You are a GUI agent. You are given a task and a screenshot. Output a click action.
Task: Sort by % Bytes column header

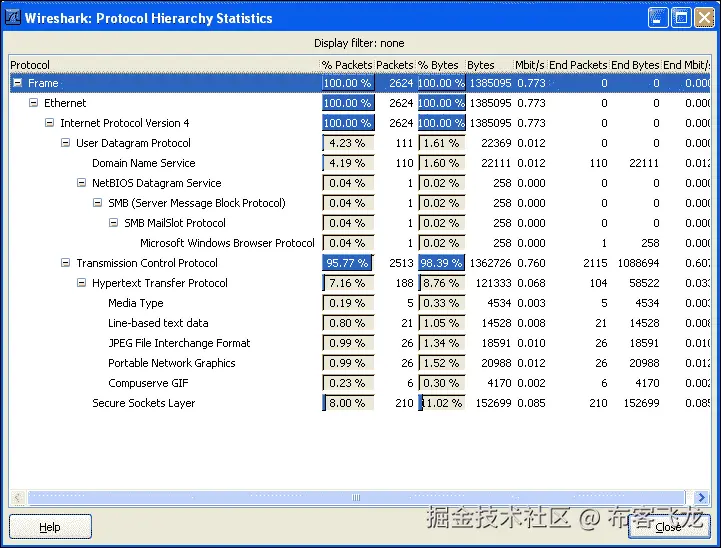click(x=439, y=65)
